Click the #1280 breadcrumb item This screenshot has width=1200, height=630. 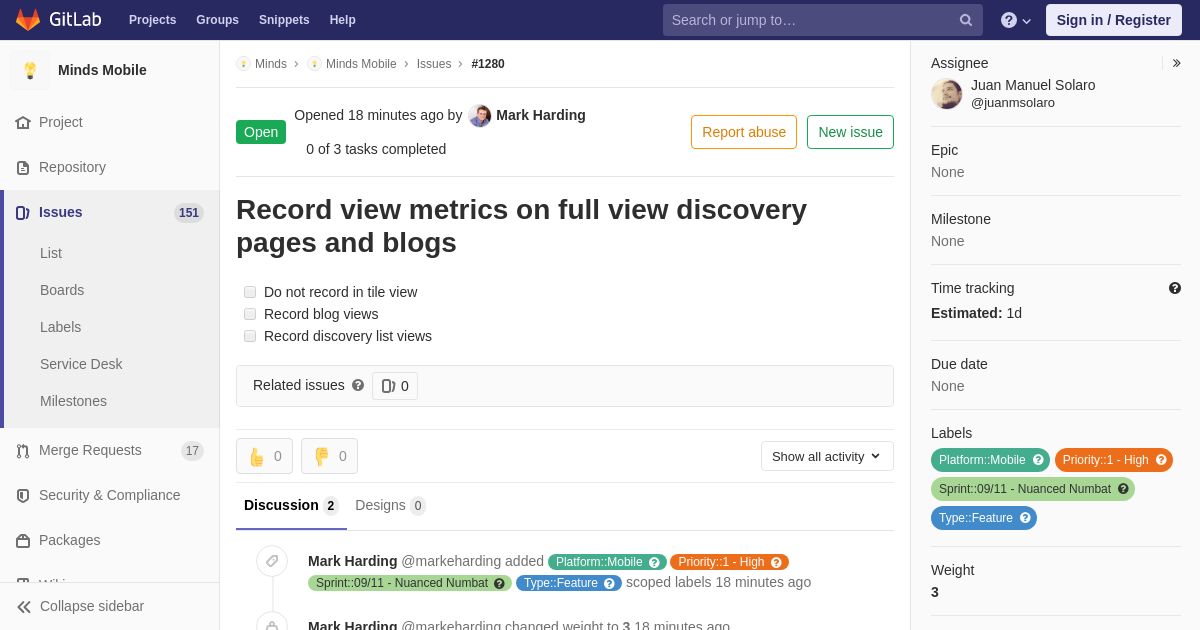(488, 64)
